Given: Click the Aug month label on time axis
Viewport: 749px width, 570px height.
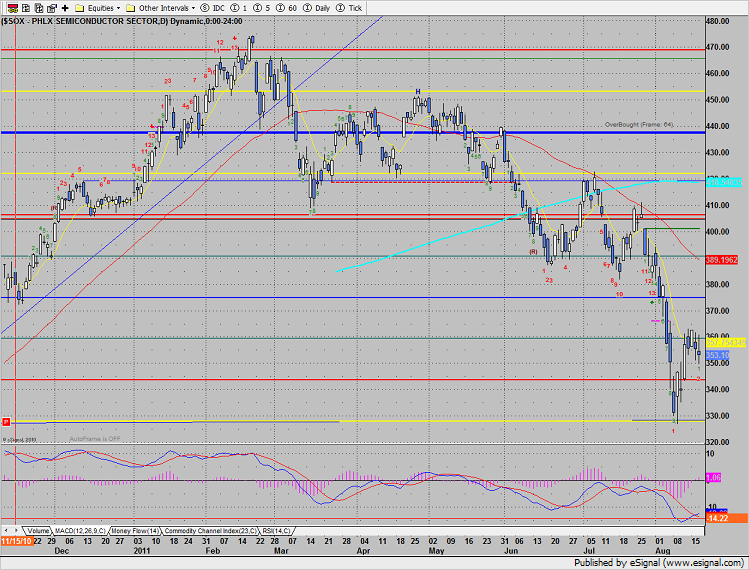Looking at the screenshot, I should click(x=663, y=551).
